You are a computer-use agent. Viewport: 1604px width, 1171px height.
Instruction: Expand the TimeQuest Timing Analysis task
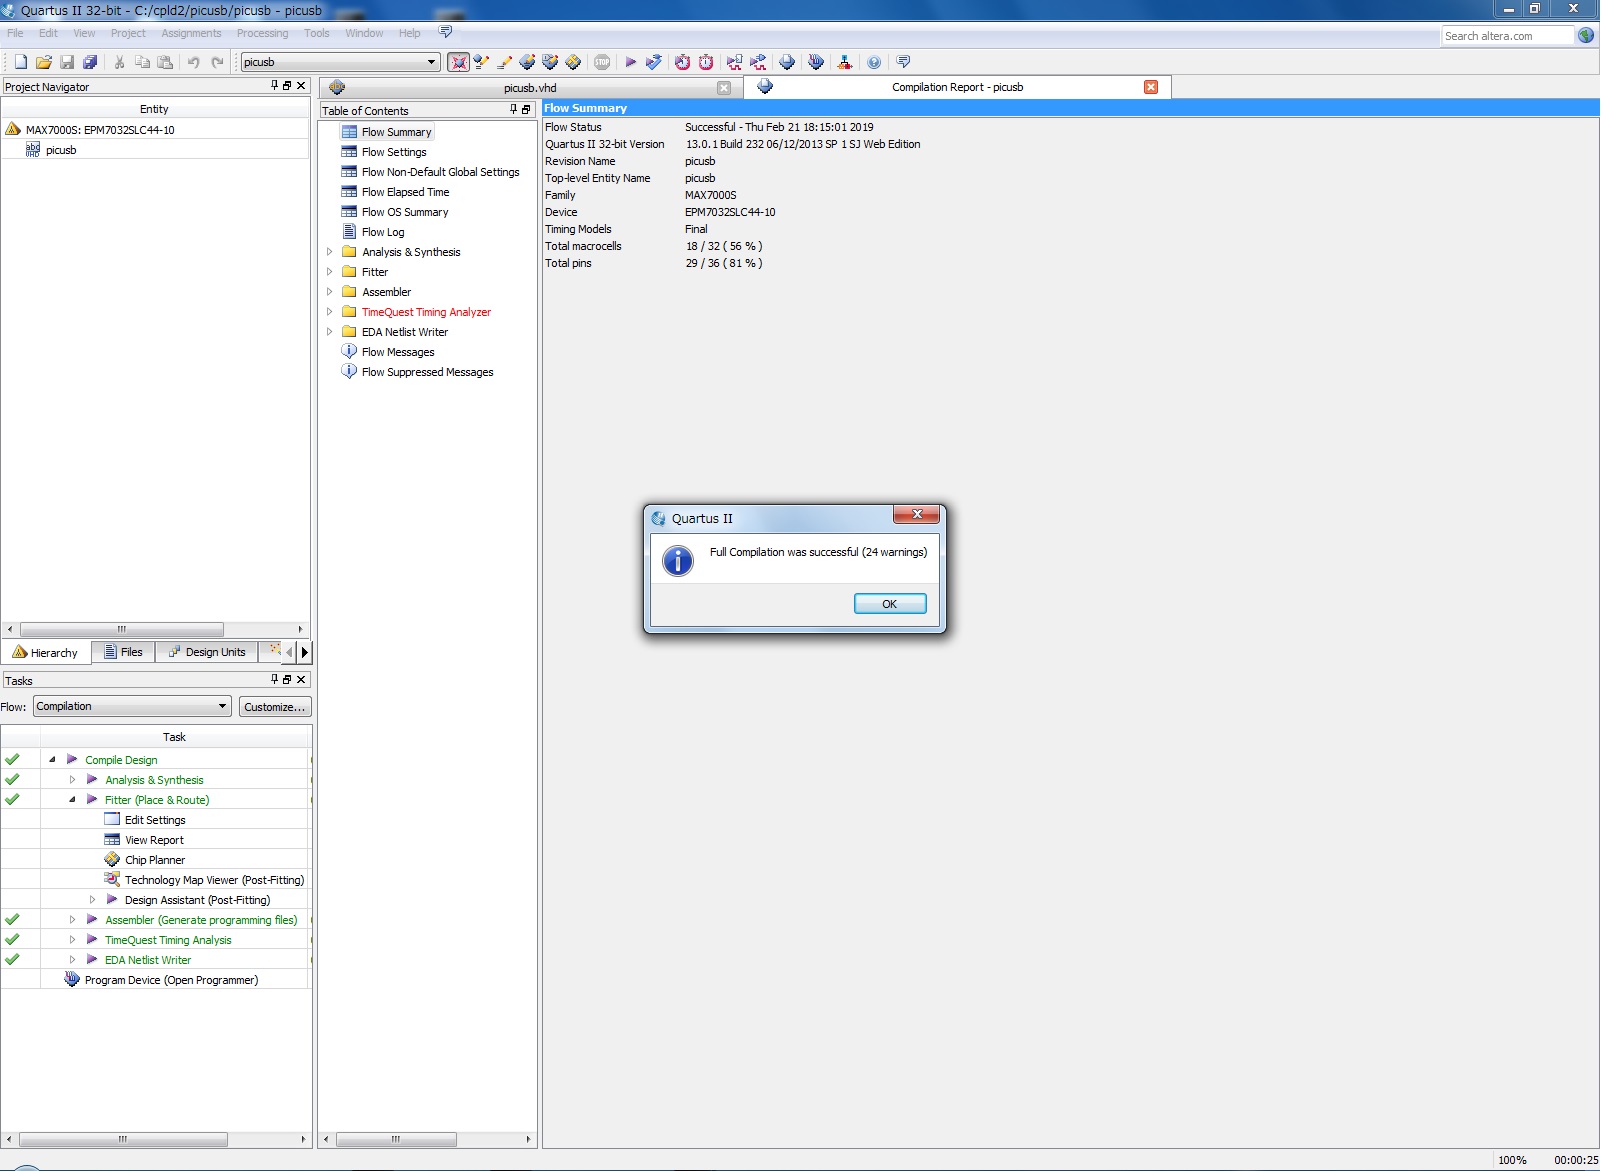coord(72,940)
